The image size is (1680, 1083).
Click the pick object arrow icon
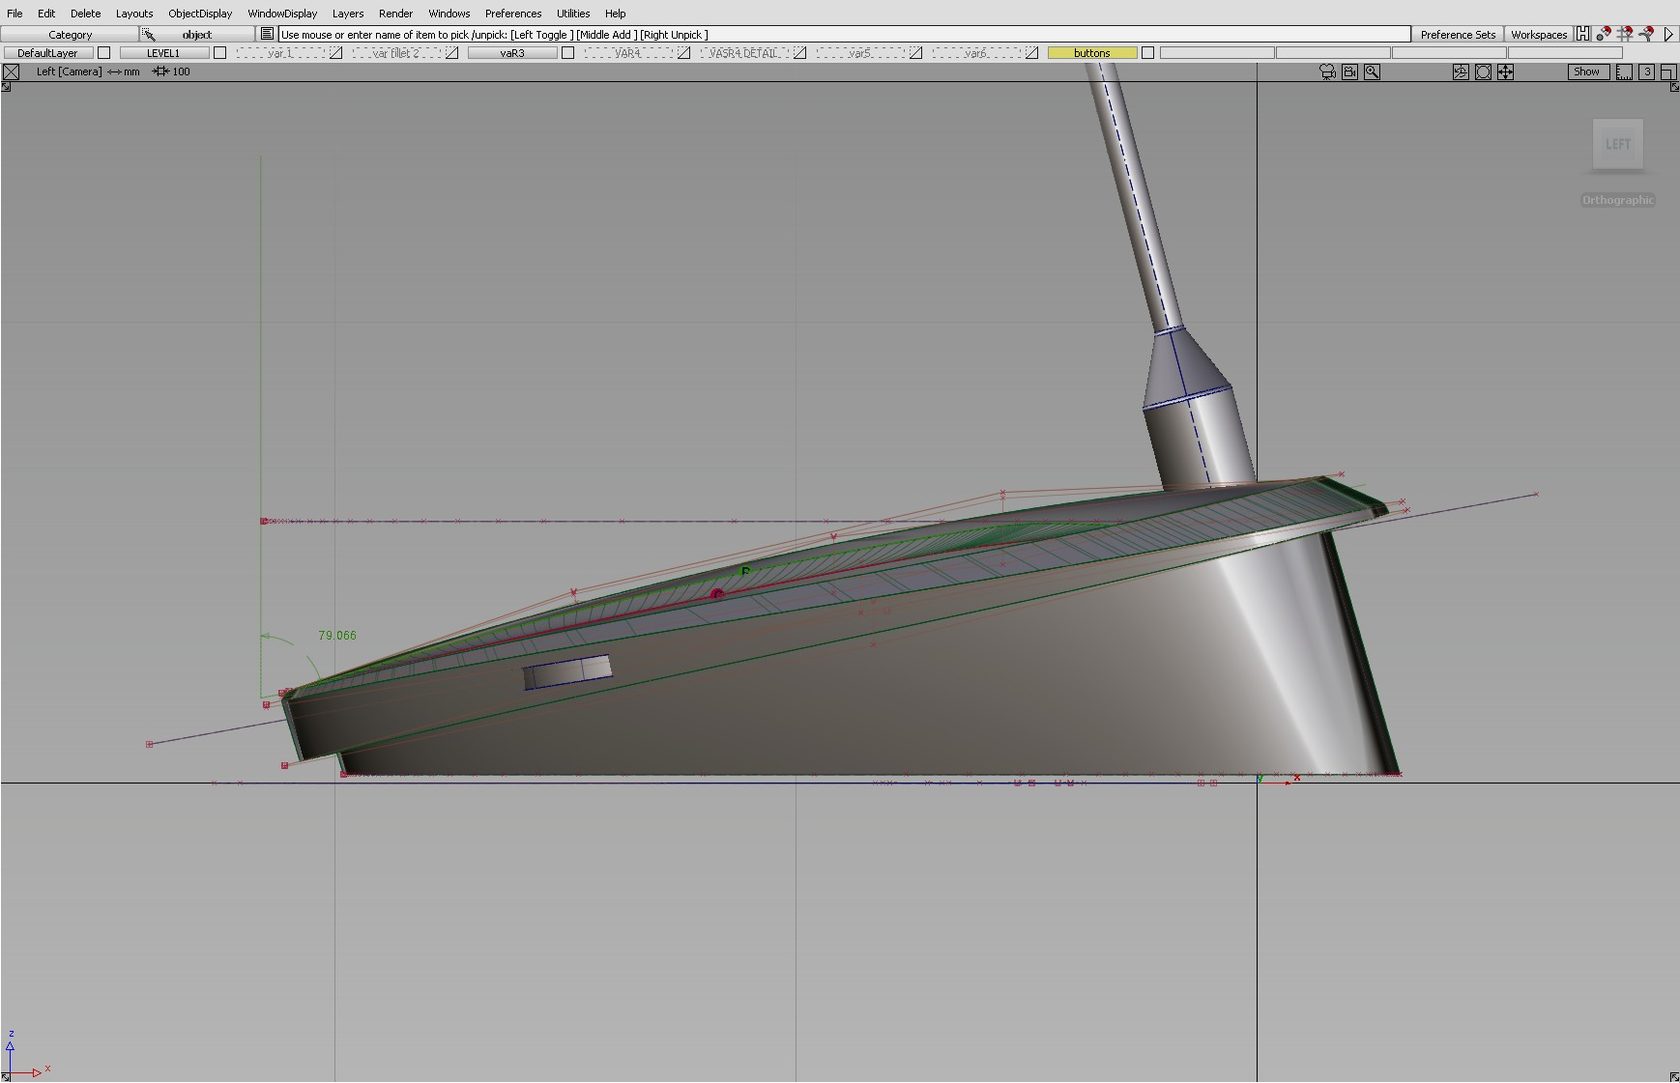pos(148,34)
